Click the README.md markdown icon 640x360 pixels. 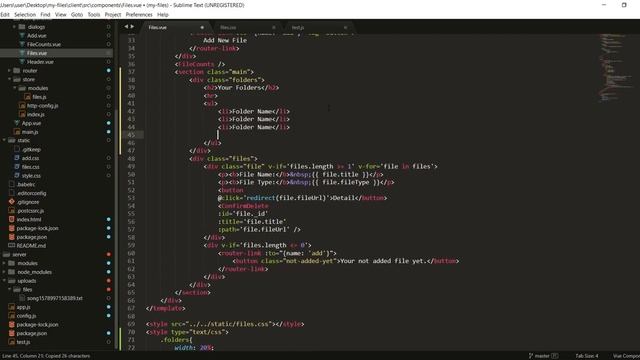click(x=11, y=245)
